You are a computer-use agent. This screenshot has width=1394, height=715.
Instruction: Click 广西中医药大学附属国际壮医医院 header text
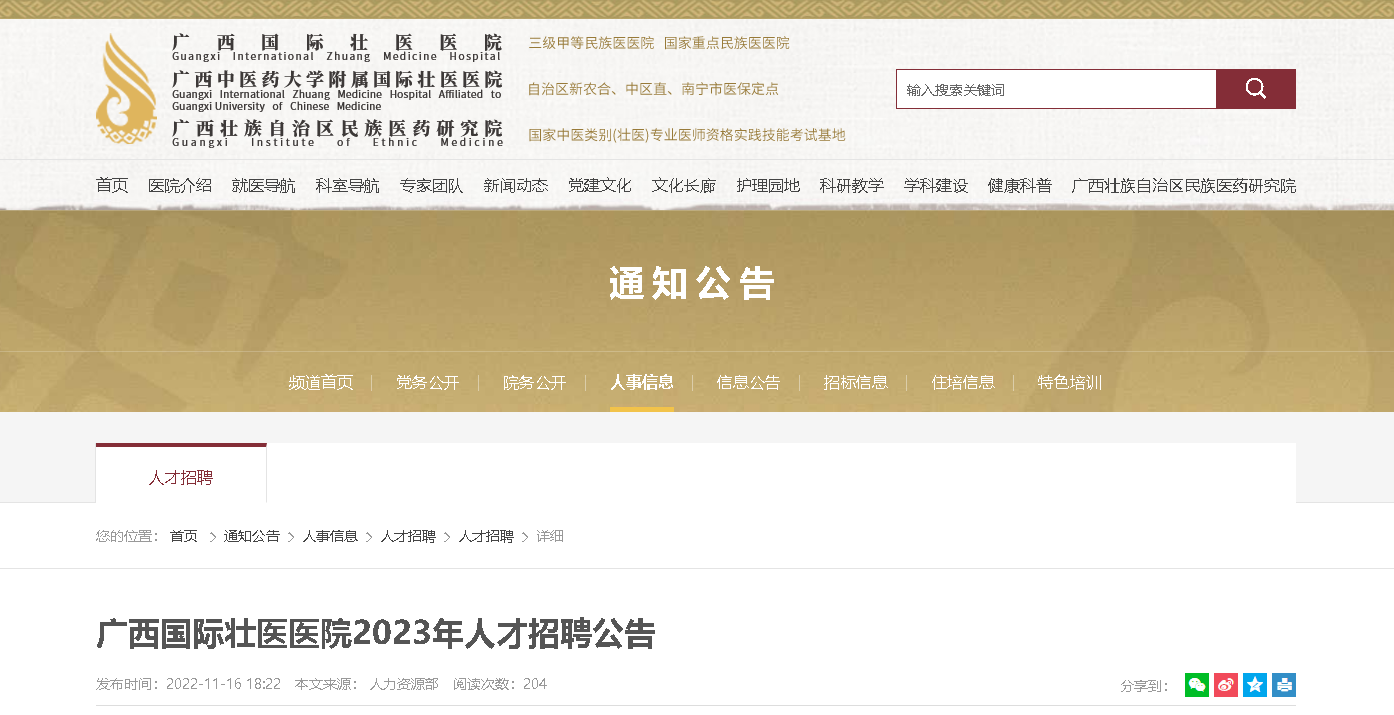coord(337,79)
